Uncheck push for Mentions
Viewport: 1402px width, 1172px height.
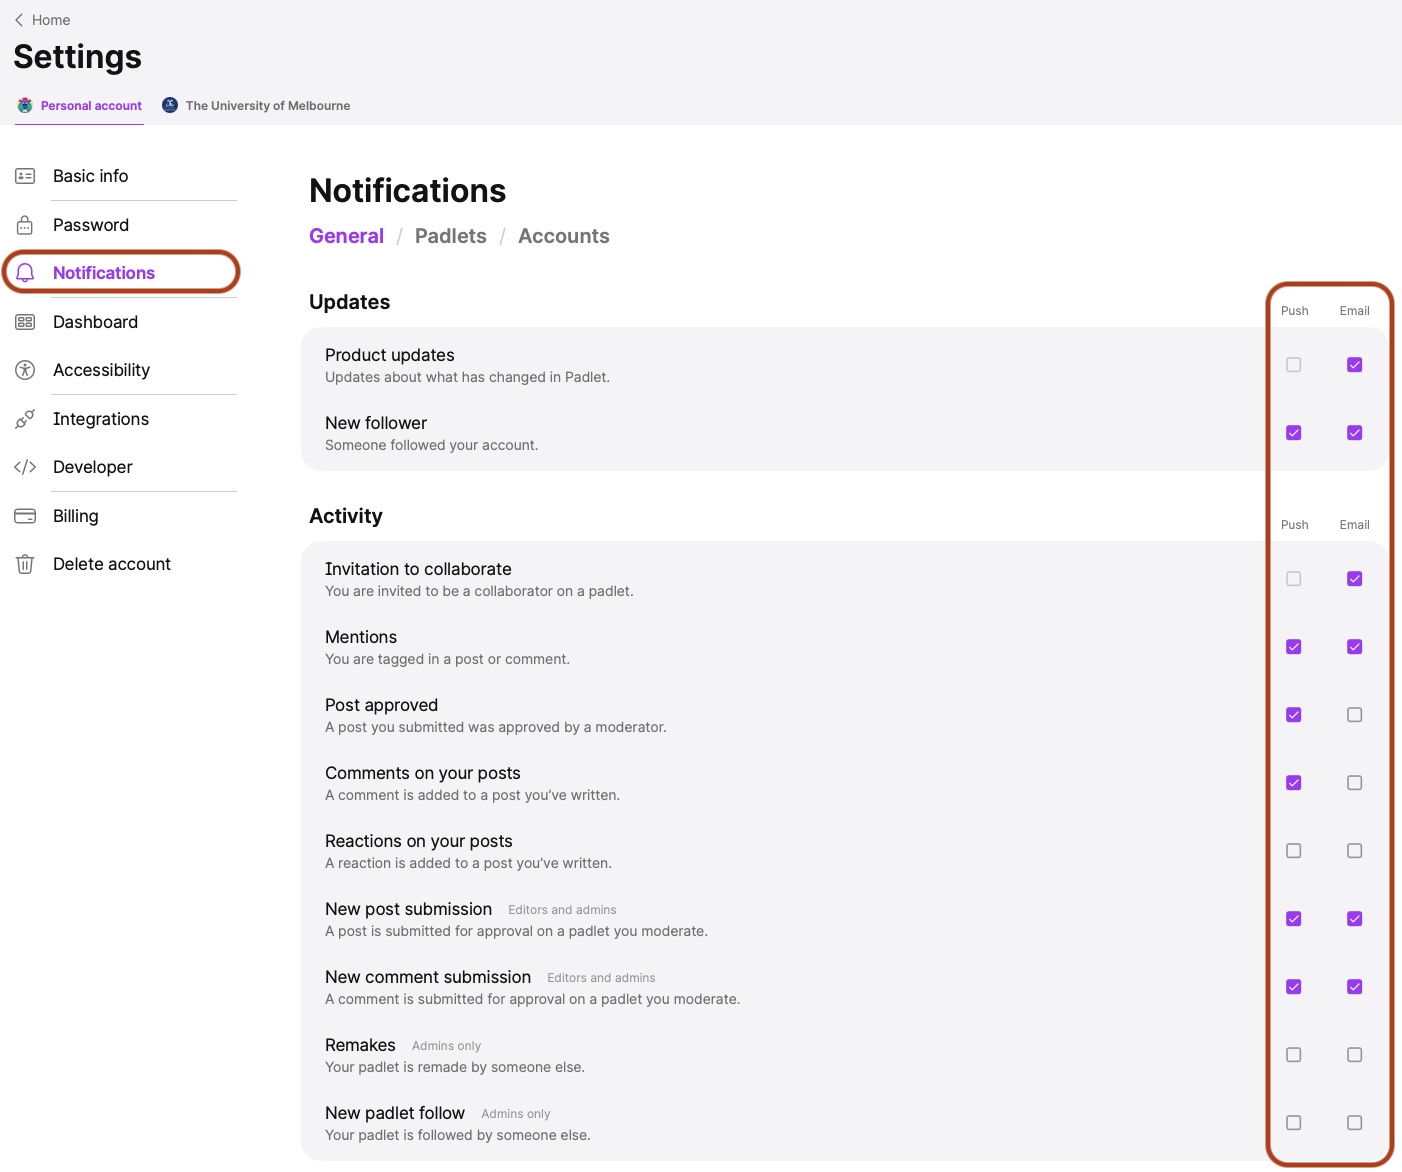pyautogui.click(x=1294, y=647)
